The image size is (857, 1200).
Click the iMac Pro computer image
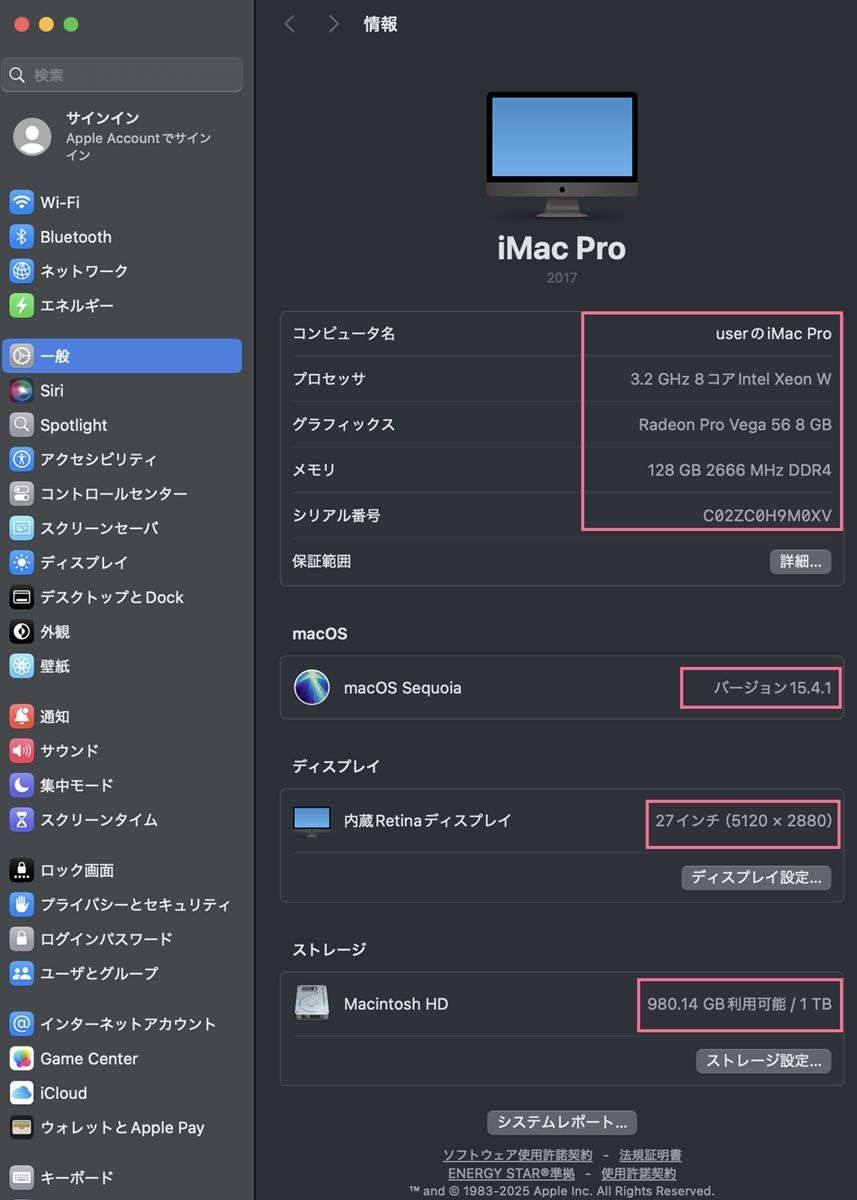coord(562,155)
